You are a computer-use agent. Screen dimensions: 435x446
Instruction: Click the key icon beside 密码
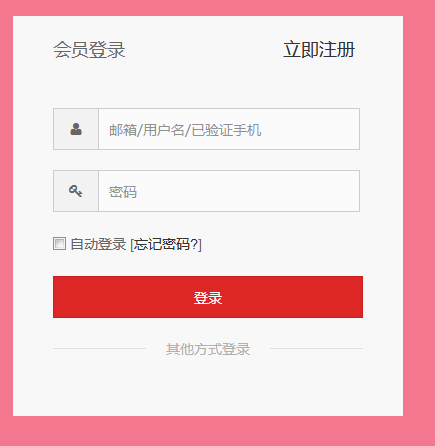(x=76, y=191)
